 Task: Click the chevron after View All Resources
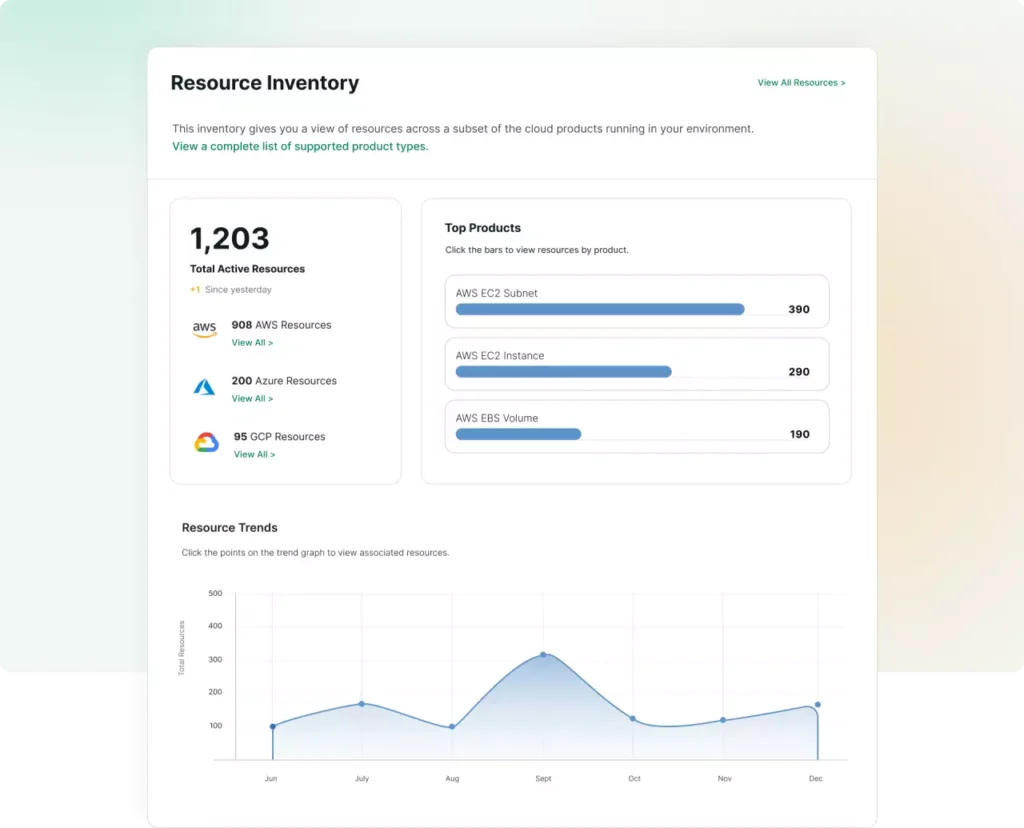(845, 83)
